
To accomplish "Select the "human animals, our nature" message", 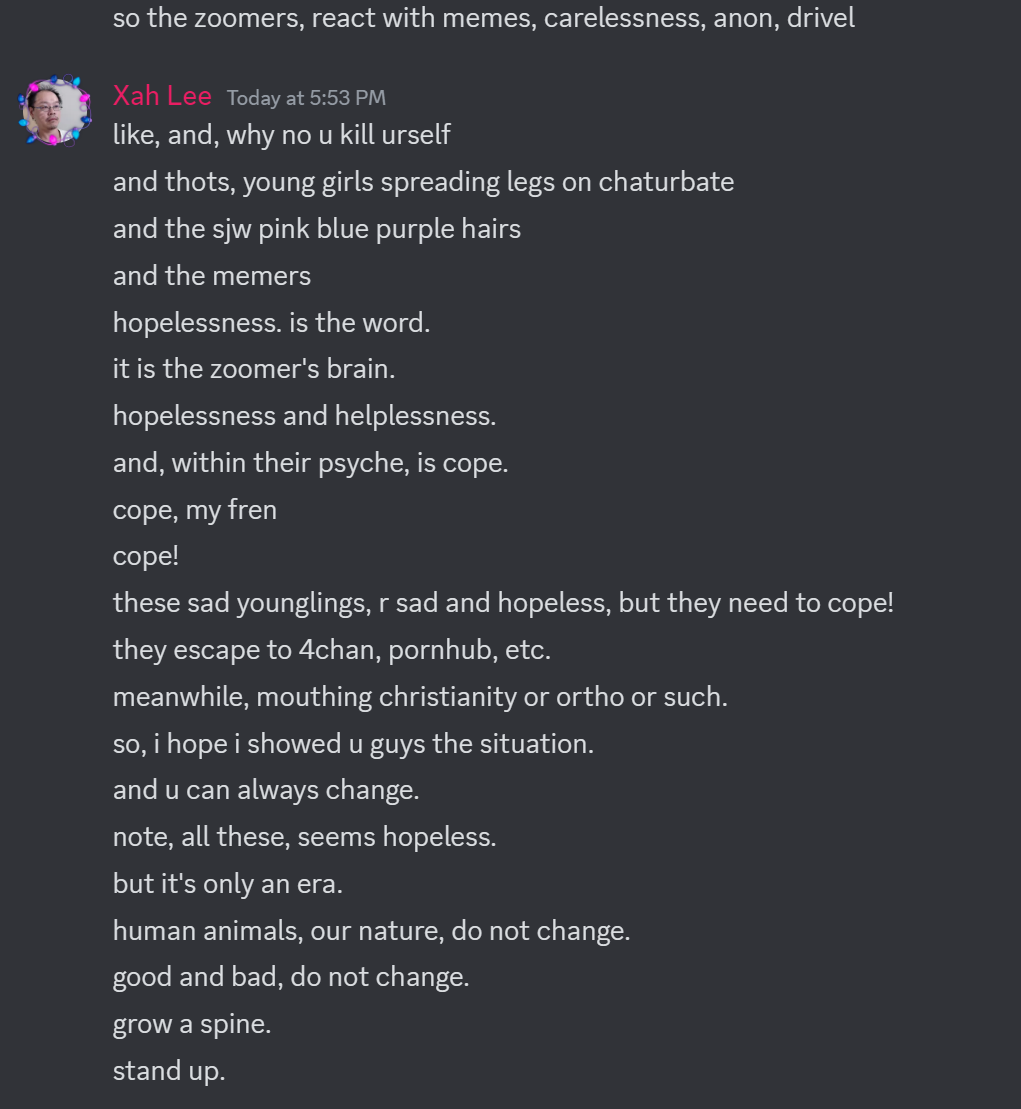I will pyautogui.click(x=371, y=931).
